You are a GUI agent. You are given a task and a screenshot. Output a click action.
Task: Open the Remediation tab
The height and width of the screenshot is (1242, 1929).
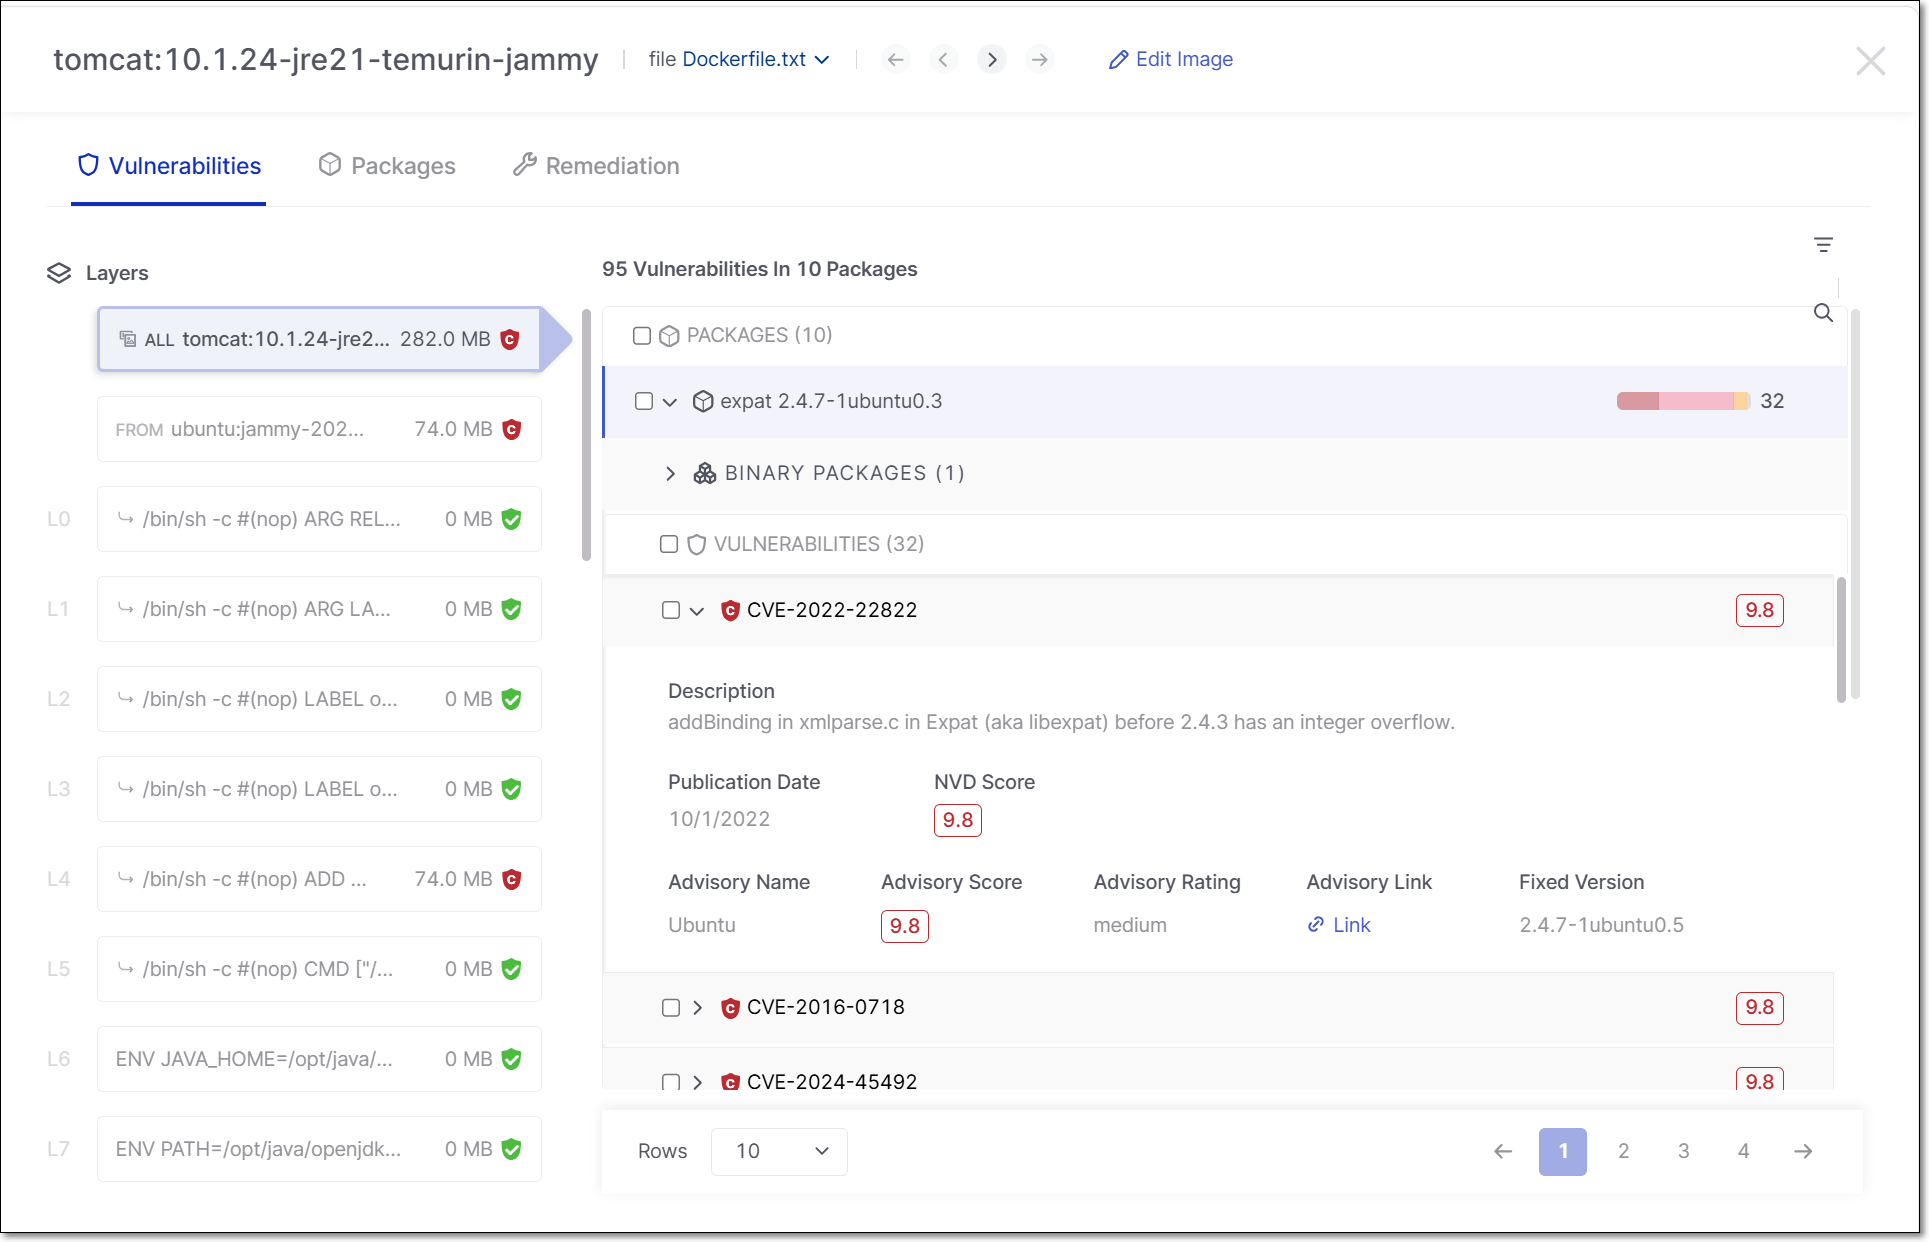[x=596, y=166]
